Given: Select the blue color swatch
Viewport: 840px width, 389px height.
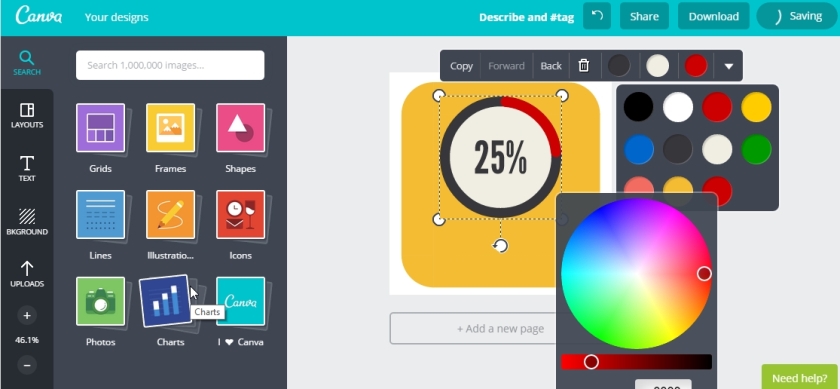Looking at the screenshot, I should point(639,149).
